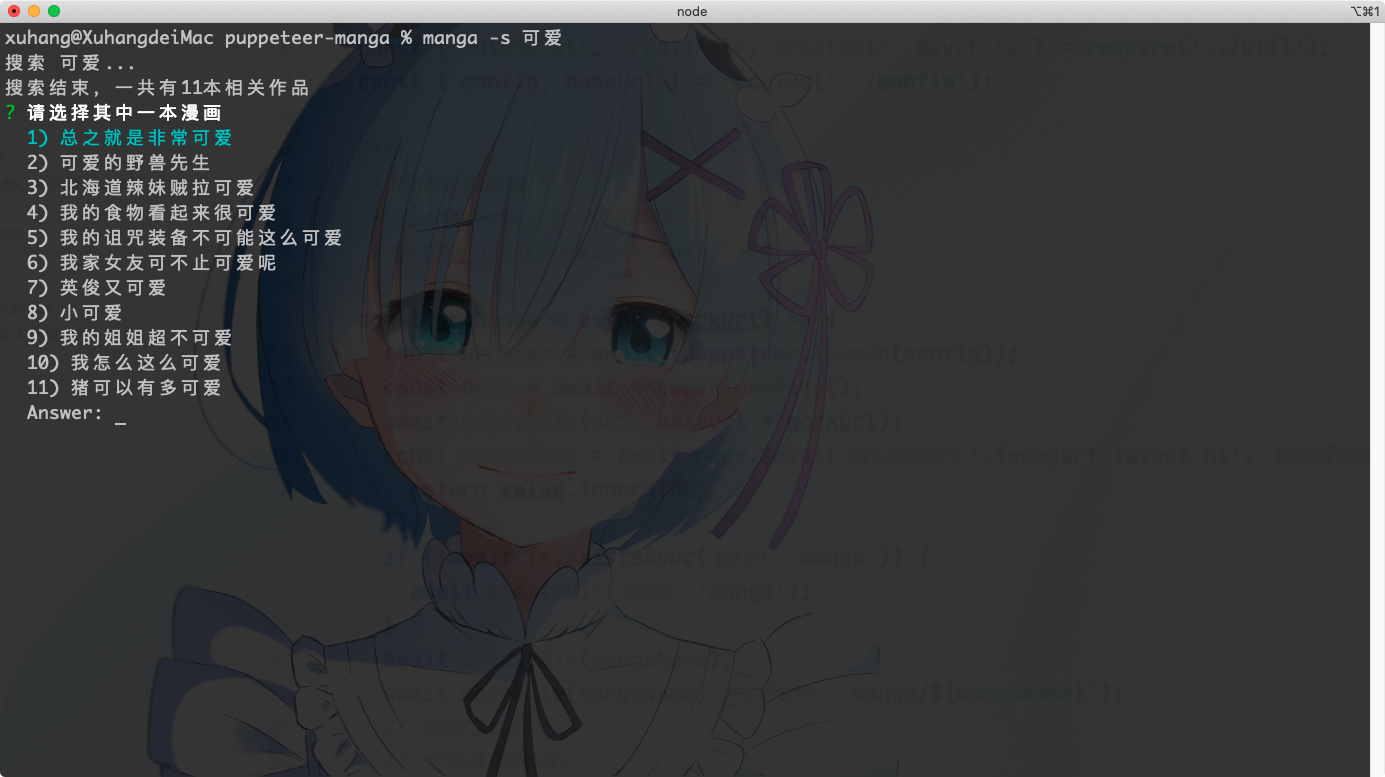1385x777 pixels.
Task: Select option 6 我家女友可不止可爱呢
Action: [x=151, y=263]
